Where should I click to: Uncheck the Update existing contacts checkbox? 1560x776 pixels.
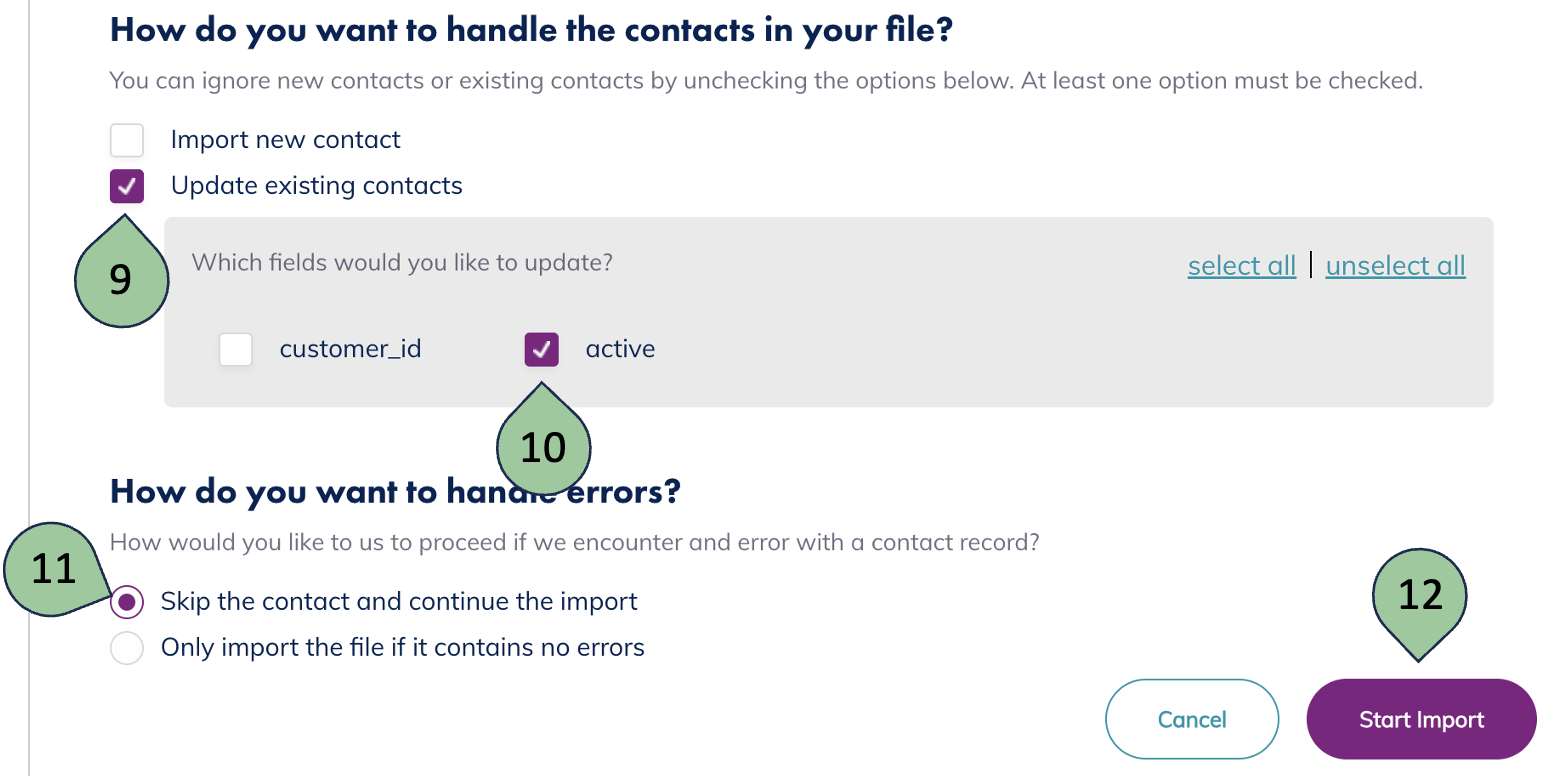[x=127, y=187]
